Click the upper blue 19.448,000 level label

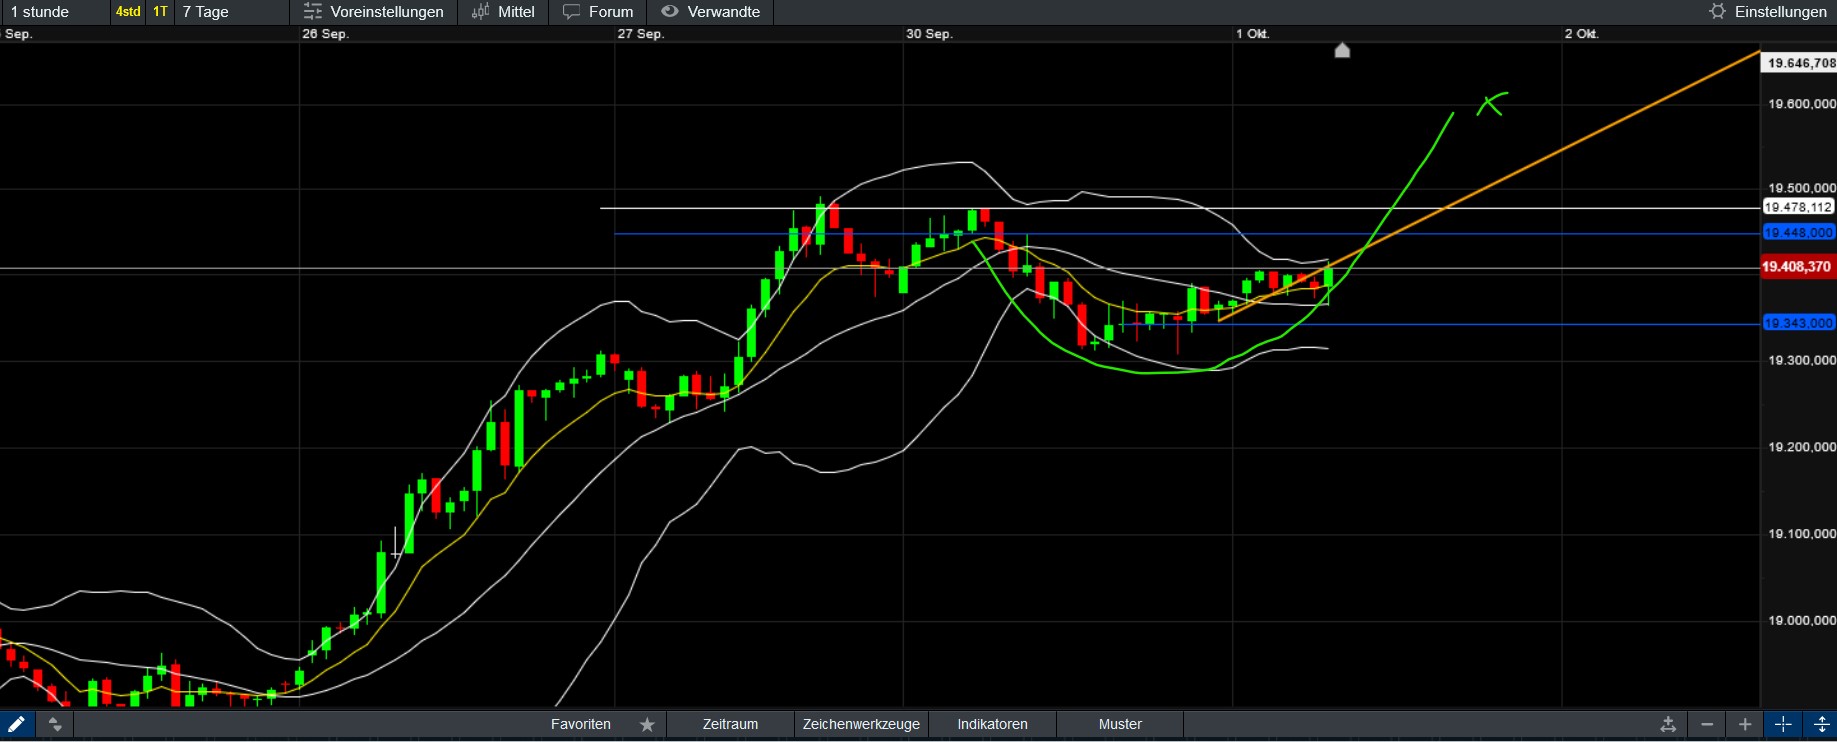pyautogui.click(x=1798, y=233)
